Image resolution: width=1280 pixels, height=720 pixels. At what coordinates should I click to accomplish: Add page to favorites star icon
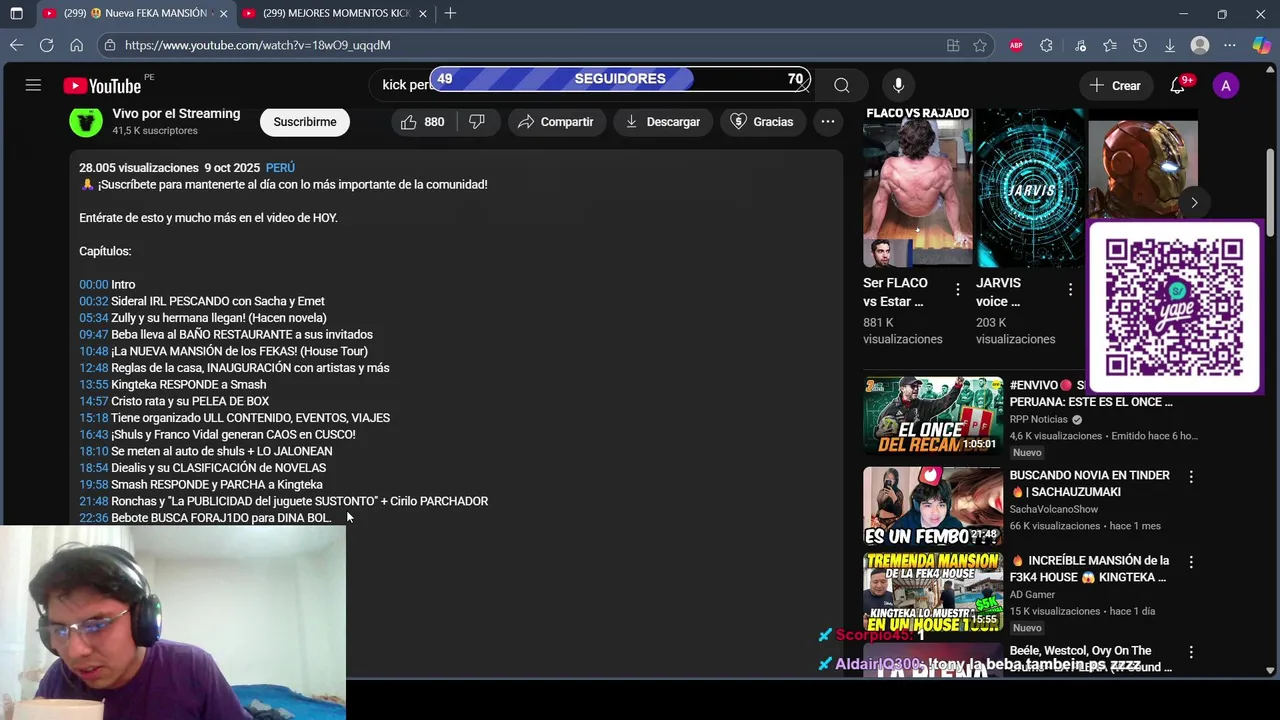[980, 45]
